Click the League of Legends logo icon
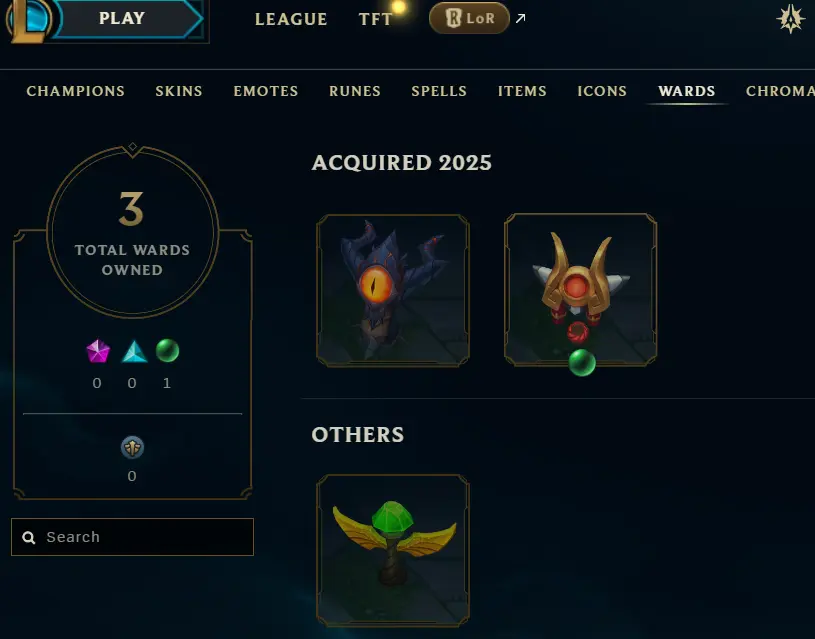This screenshot has width=815, height=639. click(x=29, y=20)
